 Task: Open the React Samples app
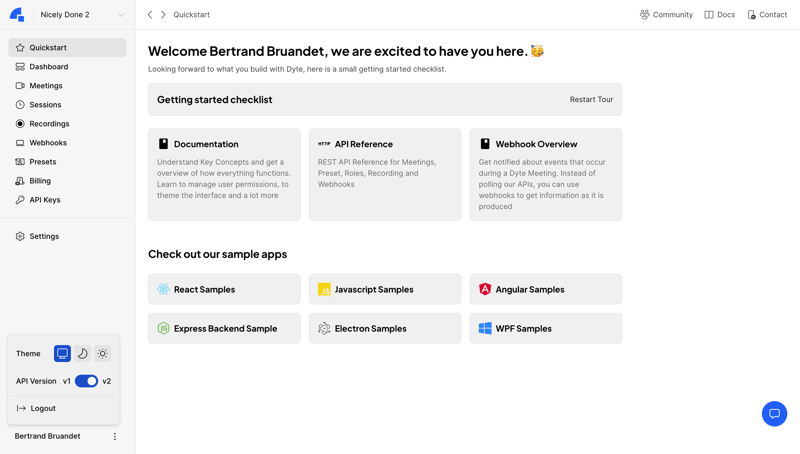click(x=224, y=289)
